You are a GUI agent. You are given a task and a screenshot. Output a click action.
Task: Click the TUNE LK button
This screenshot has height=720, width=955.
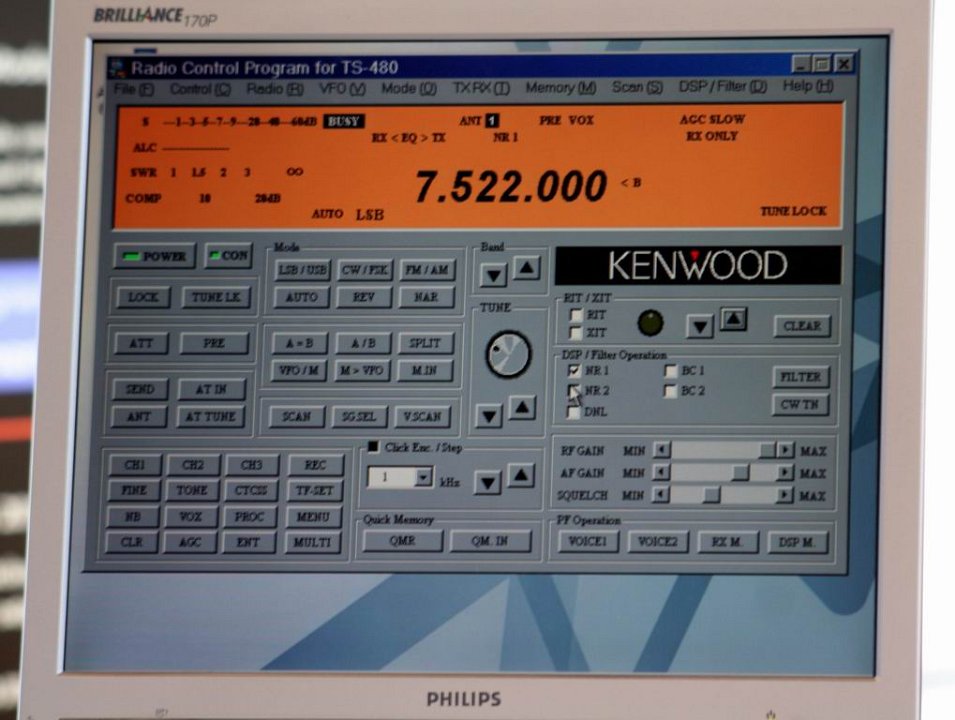pyautogui.click(x=216, y=297)
